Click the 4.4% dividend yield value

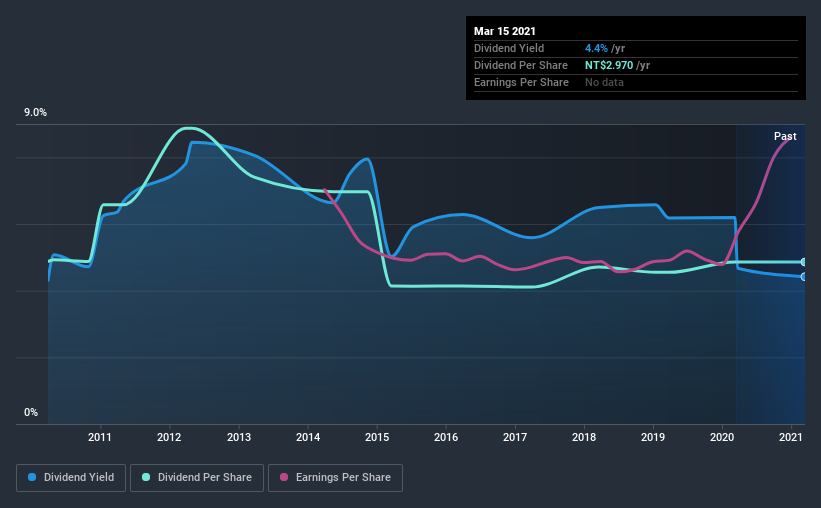tap(596, 48)
